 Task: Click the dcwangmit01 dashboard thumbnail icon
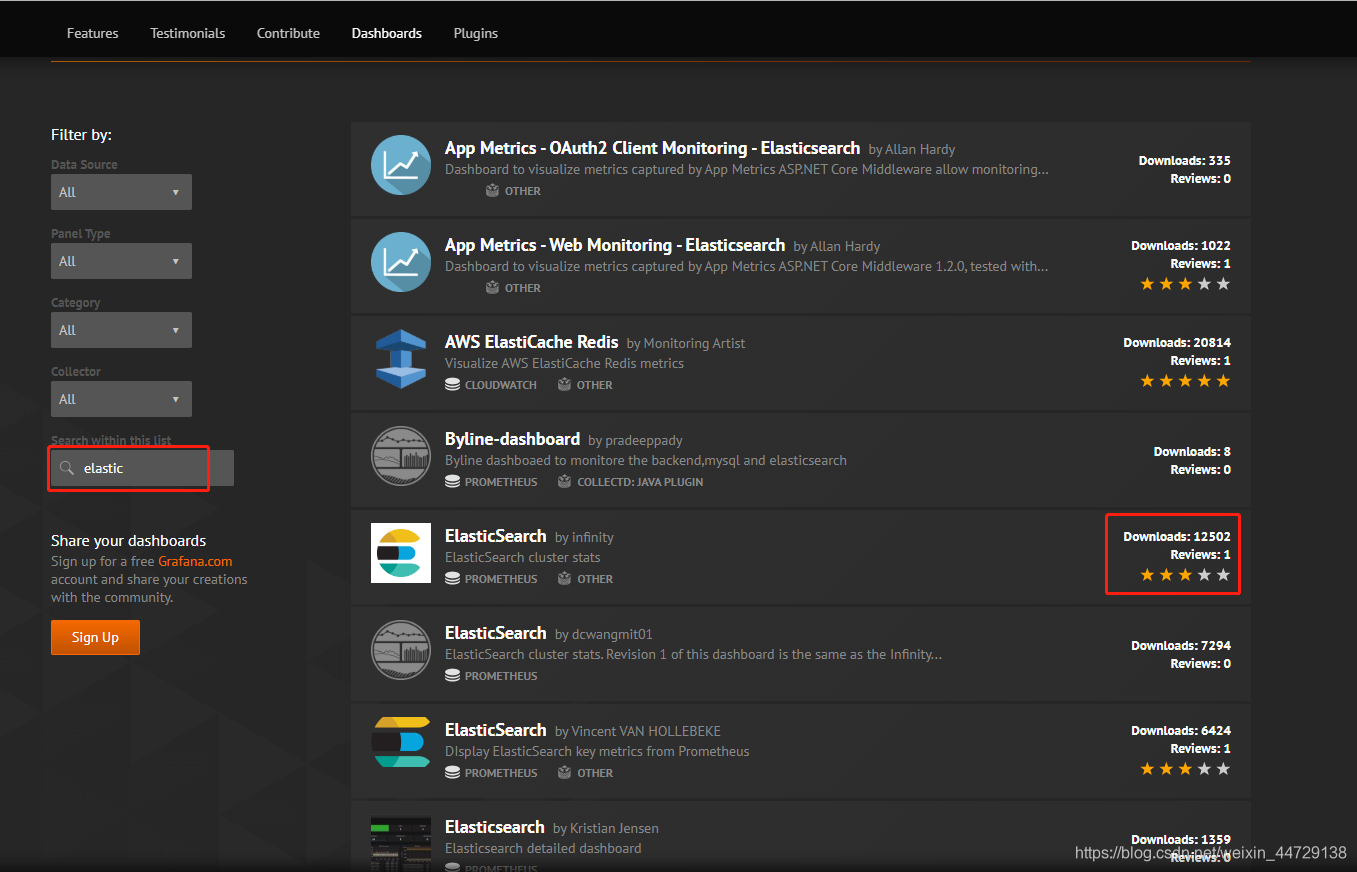click(401, 650)
